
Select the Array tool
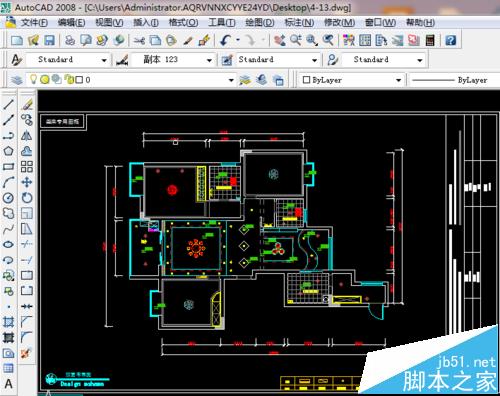27,167
